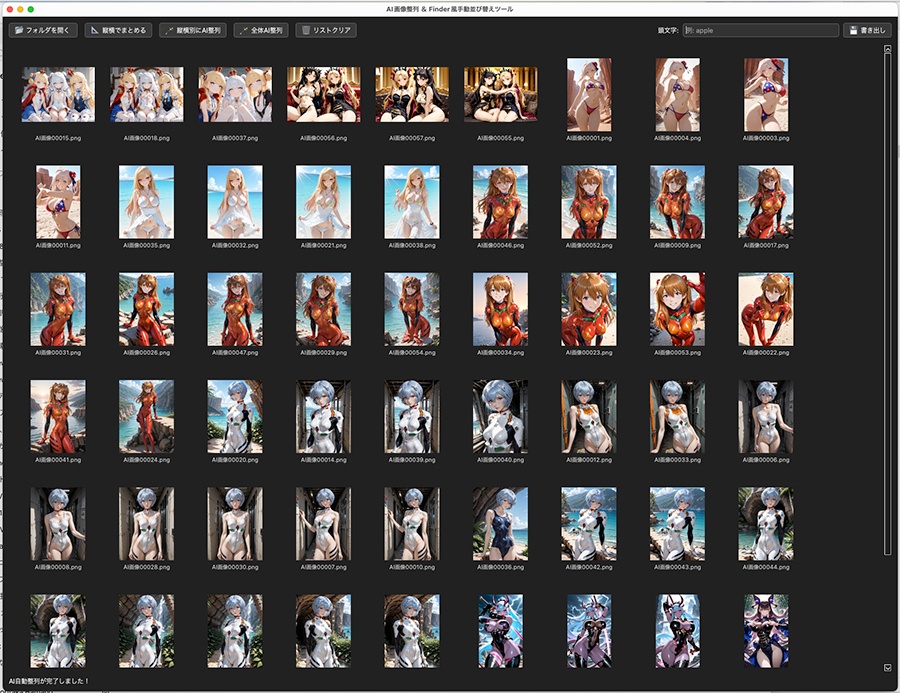Run 縦横別にAI整列 sorting

[193, 30]
